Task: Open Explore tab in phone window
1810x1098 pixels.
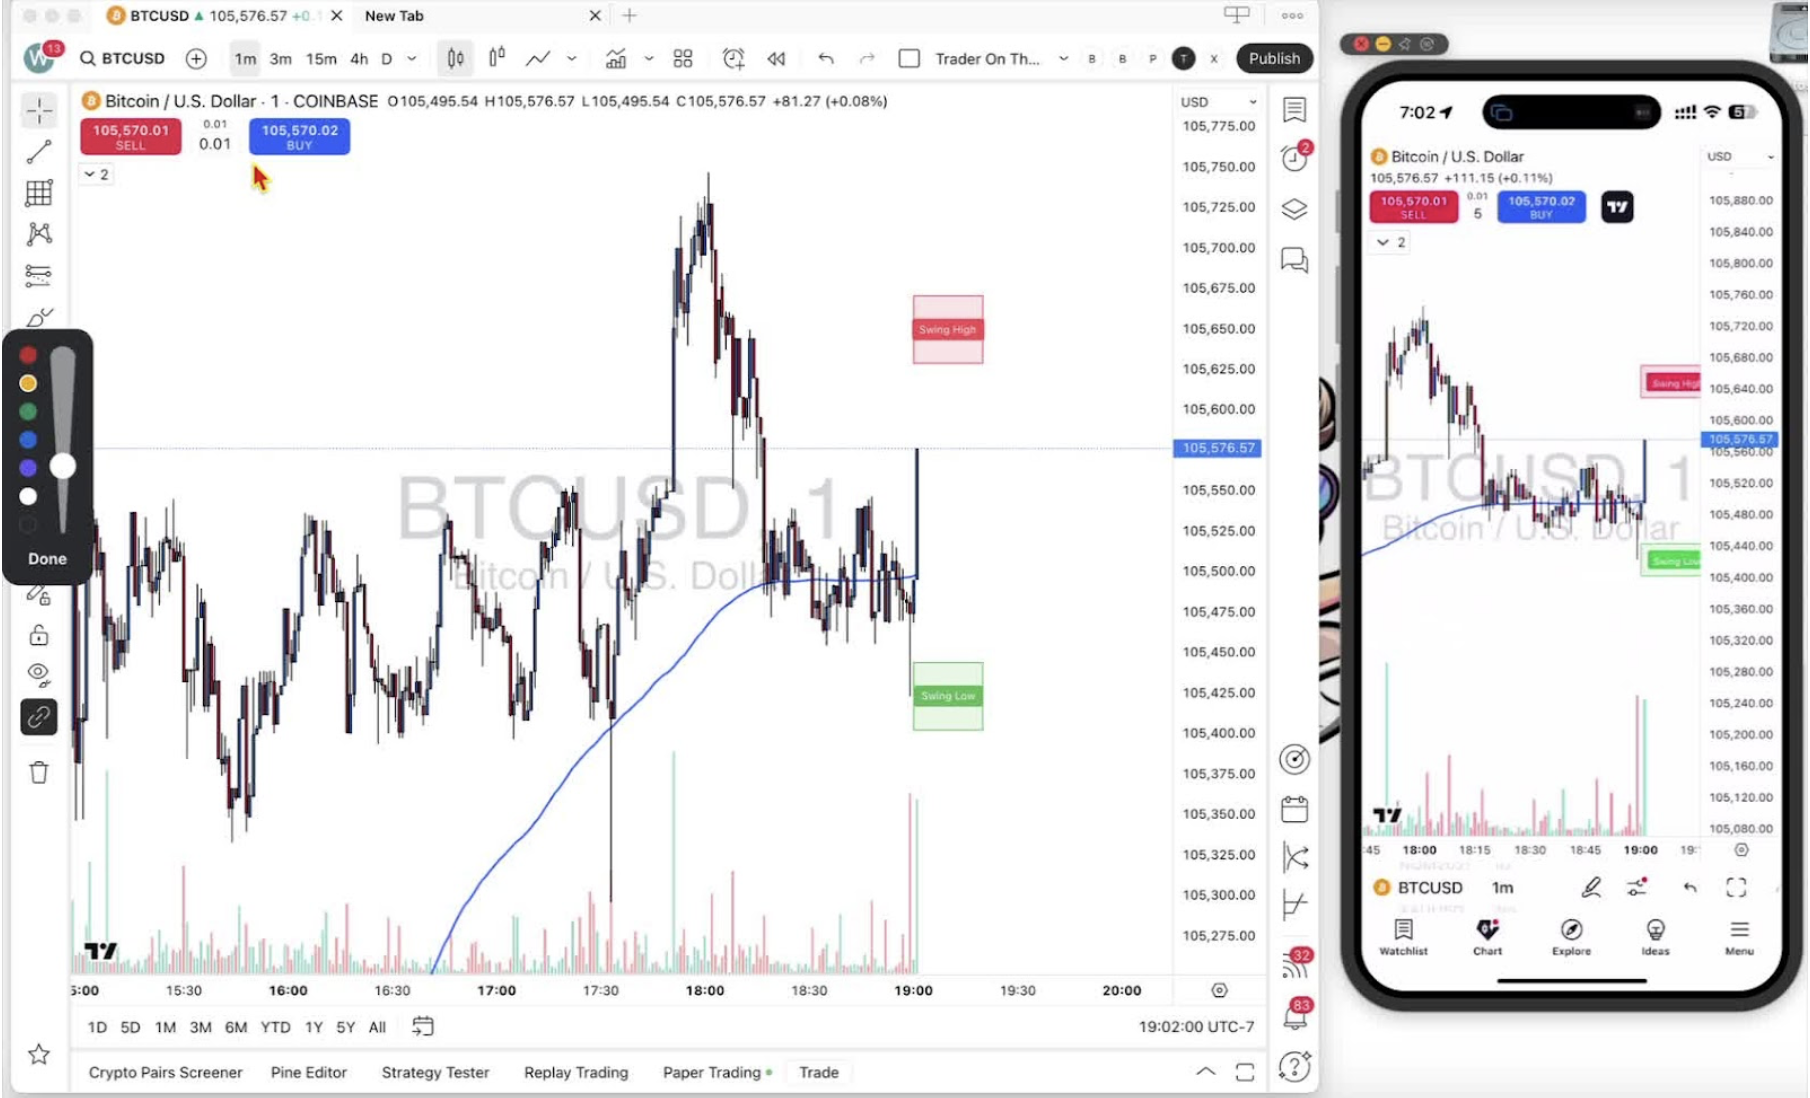Action: coord(1571,937)
